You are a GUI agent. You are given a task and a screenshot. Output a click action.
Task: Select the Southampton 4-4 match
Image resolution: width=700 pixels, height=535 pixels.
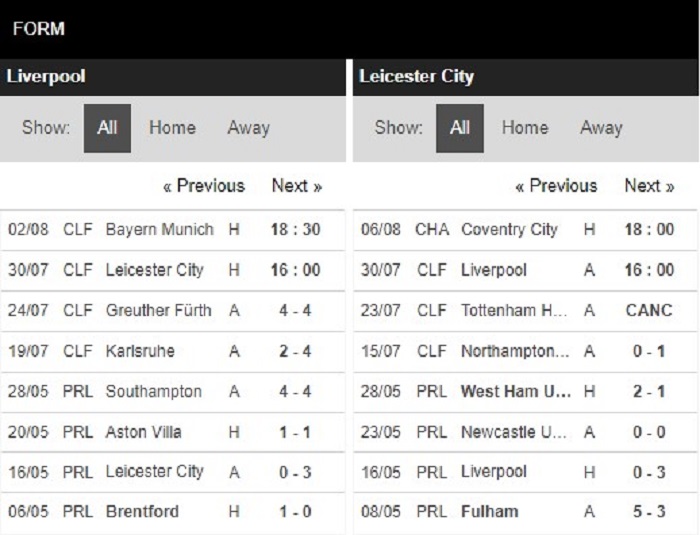172,392
